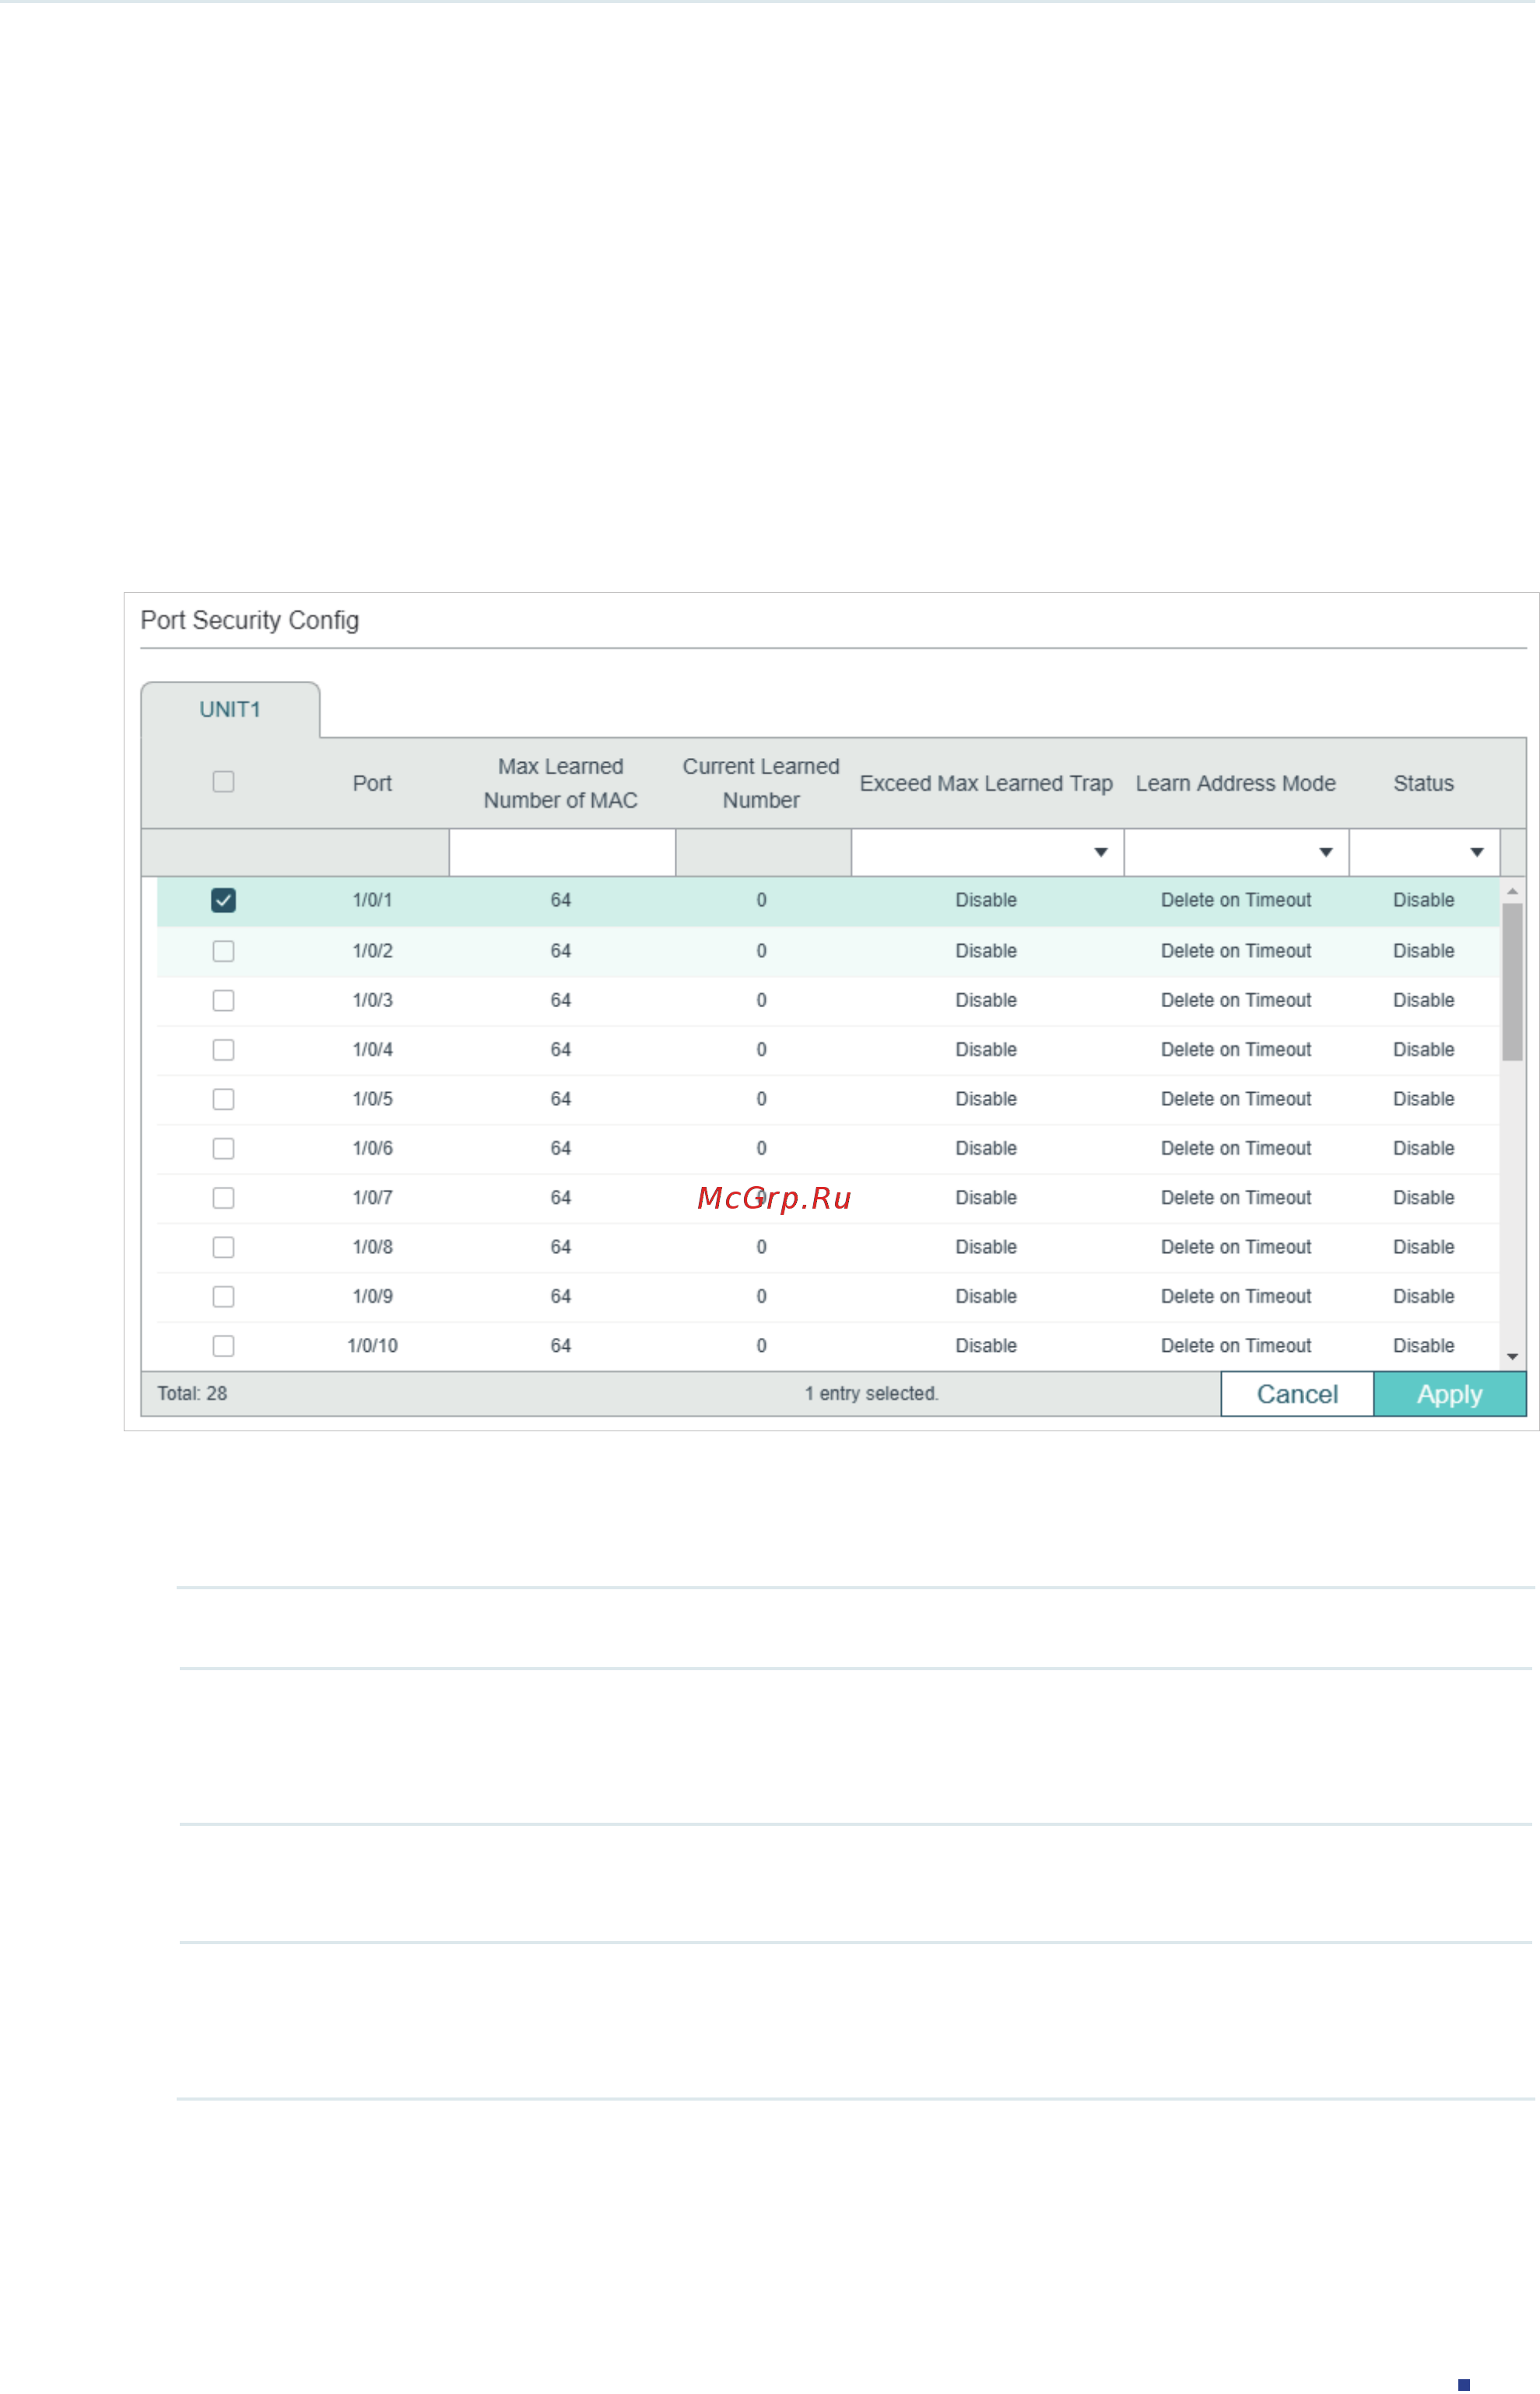Viewport: 1540px width, 2394px height.
Task: Click Current Learned 0 in row 1/0/9
Action: pos(761,1296)
